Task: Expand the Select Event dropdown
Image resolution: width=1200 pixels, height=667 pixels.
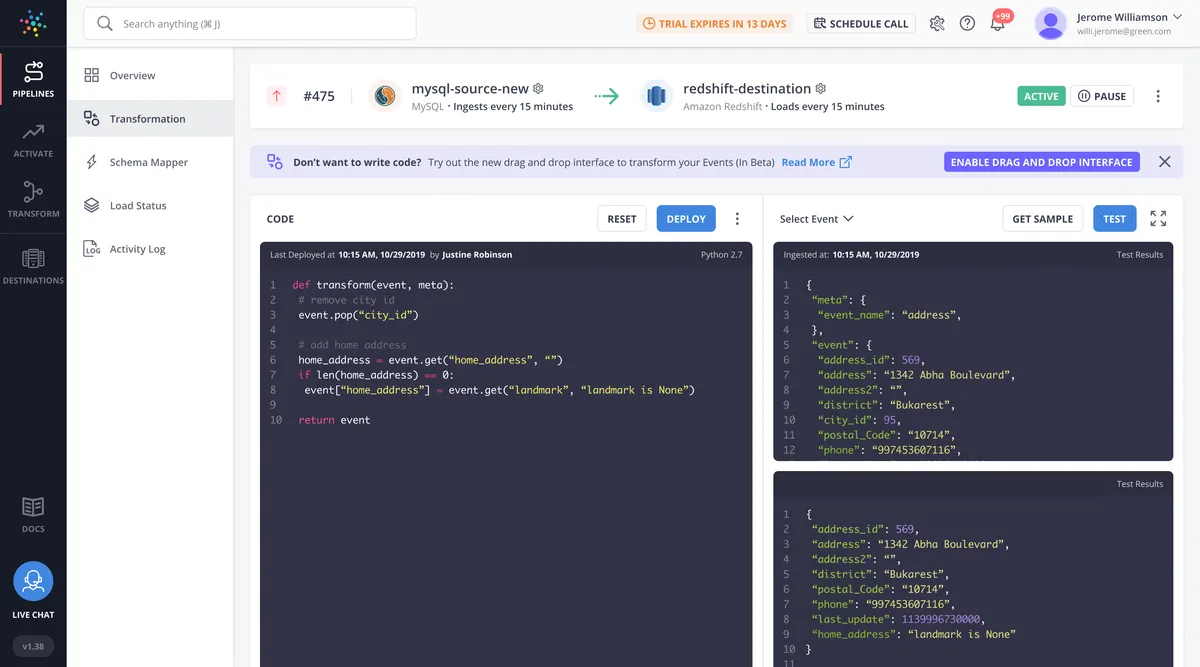Action: point(816,219)
